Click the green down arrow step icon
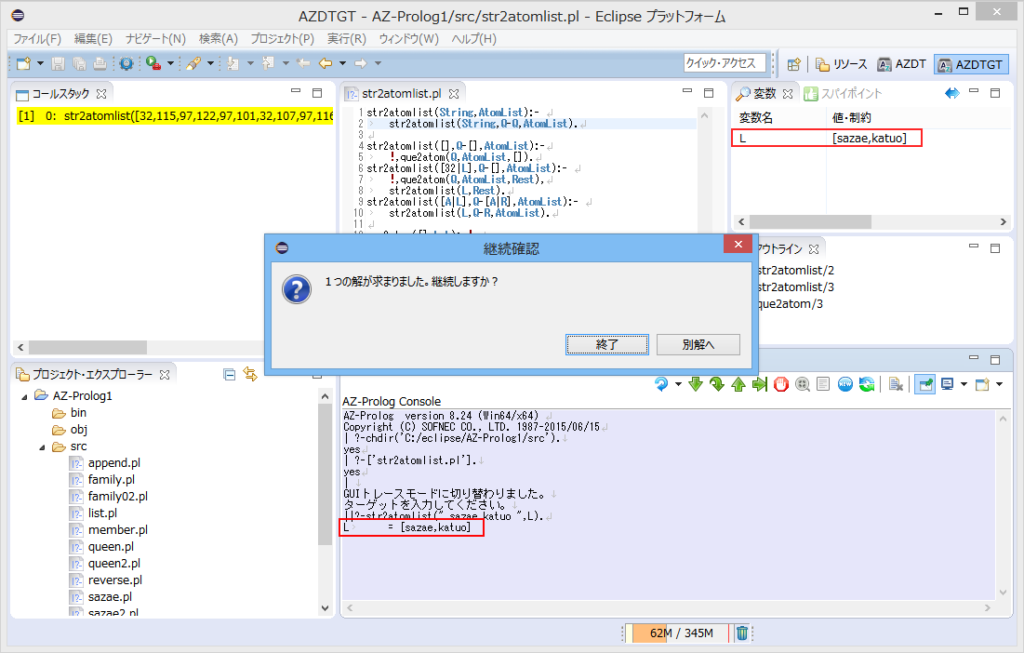 coord(697,385)
